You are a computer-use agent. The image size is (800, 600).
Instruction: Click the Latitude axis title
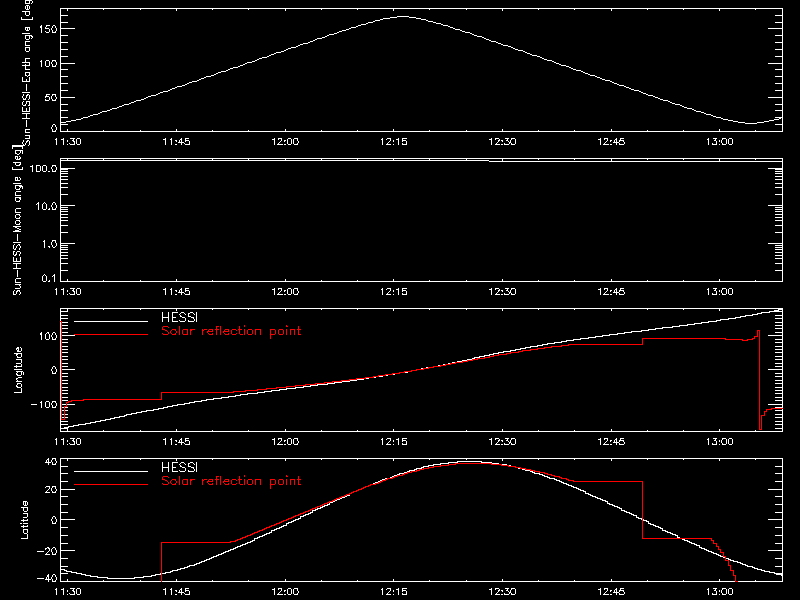(x=24, y=519)
